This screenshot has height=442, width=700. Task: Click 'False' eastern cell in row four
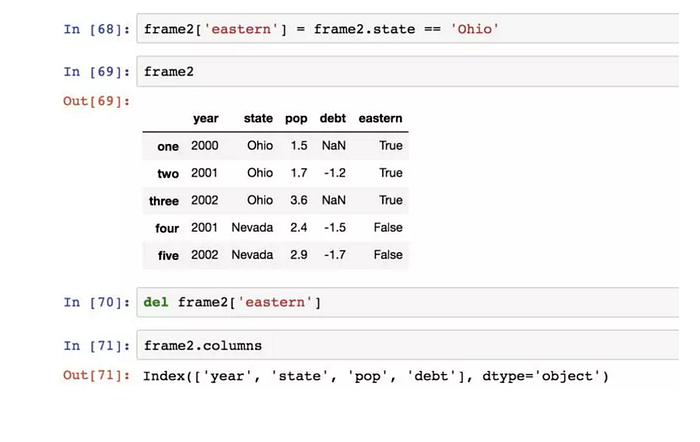[x=388, y=227]
